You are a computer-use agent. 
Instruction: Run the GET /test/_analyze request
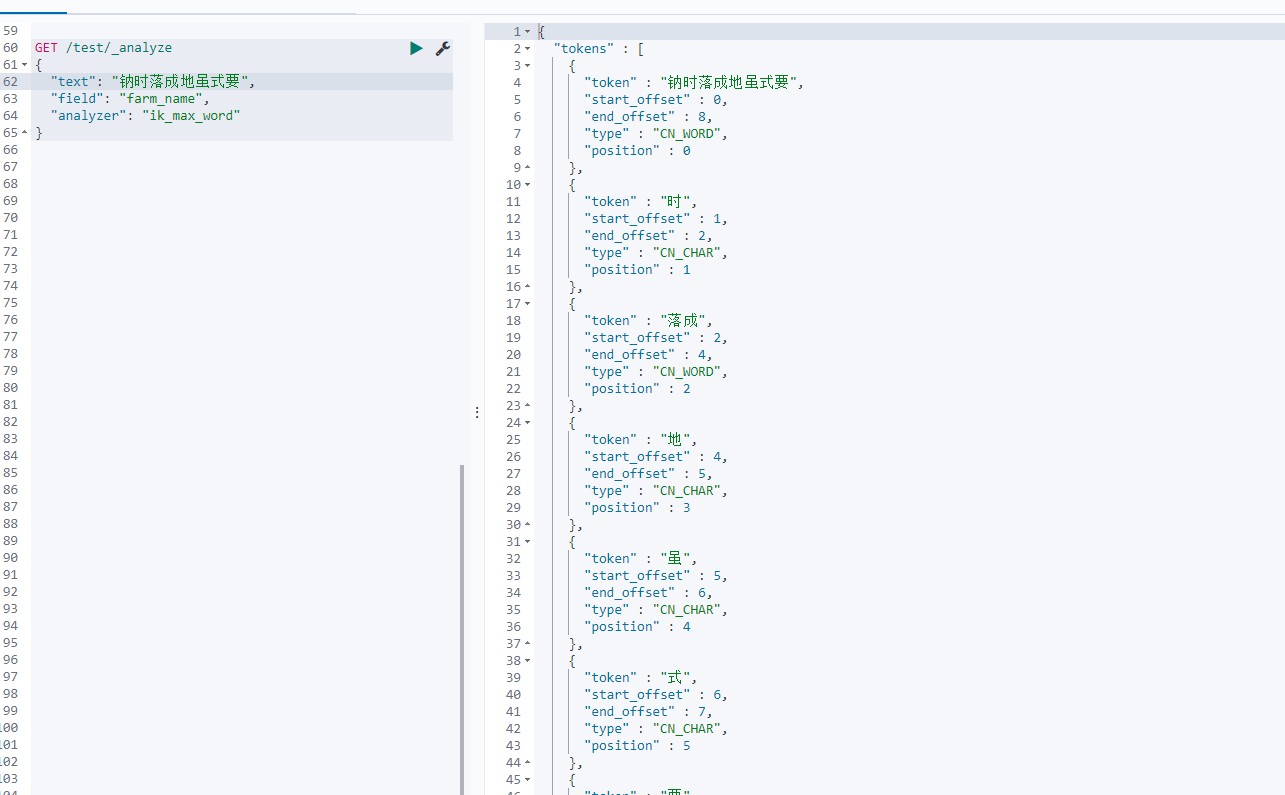pyautogui.click(x=416, y=48)
